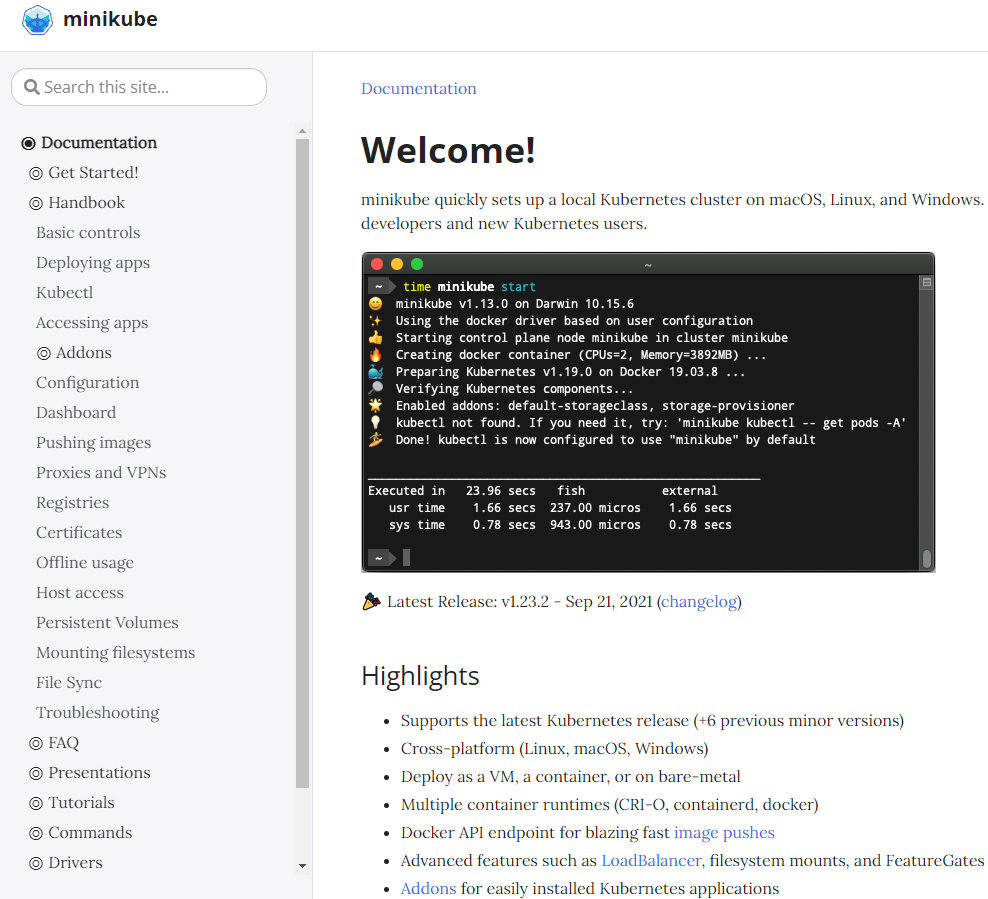Screen dimensions: 988x899
Task: Open the Host access page
Action: pos(80,593)
